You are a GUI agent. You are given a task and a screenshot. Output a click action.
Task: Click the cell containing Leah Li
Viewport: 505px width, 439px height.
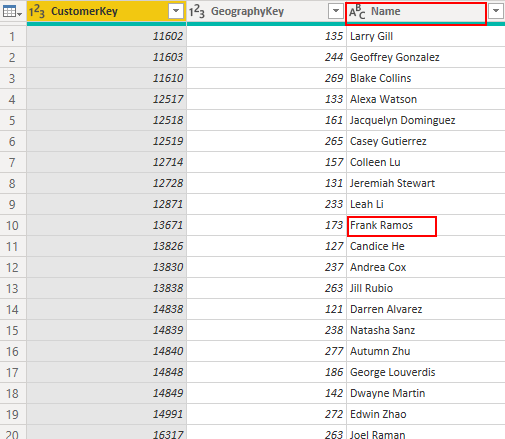click(x=426, y=204)
